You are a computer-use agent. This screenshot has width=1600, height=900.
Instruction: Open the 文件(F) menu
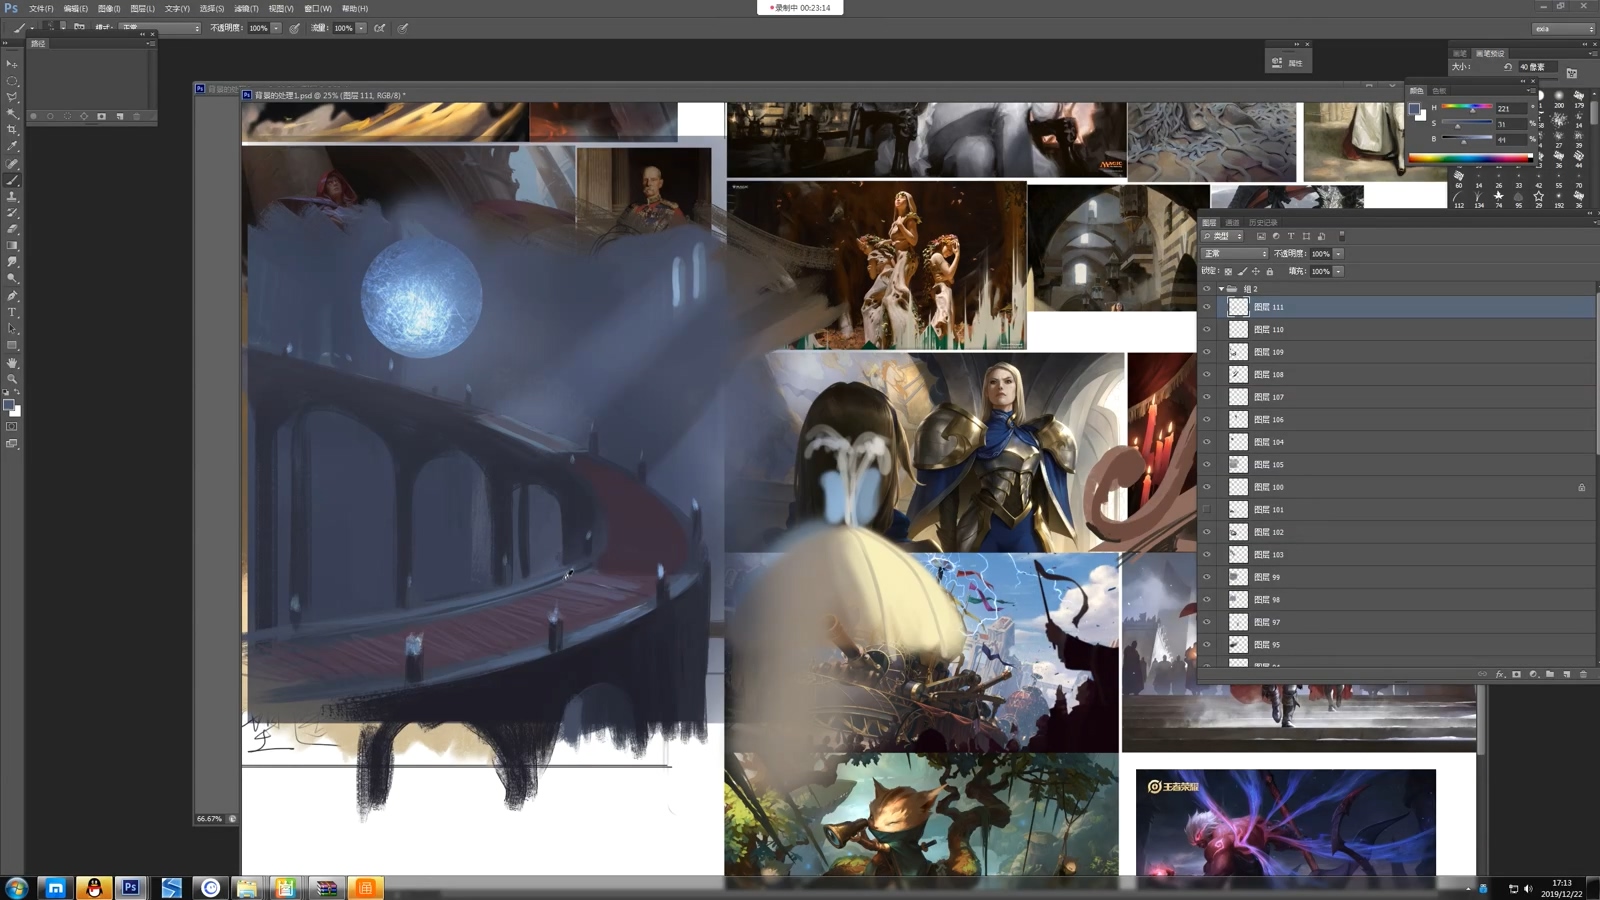point(41,8)
